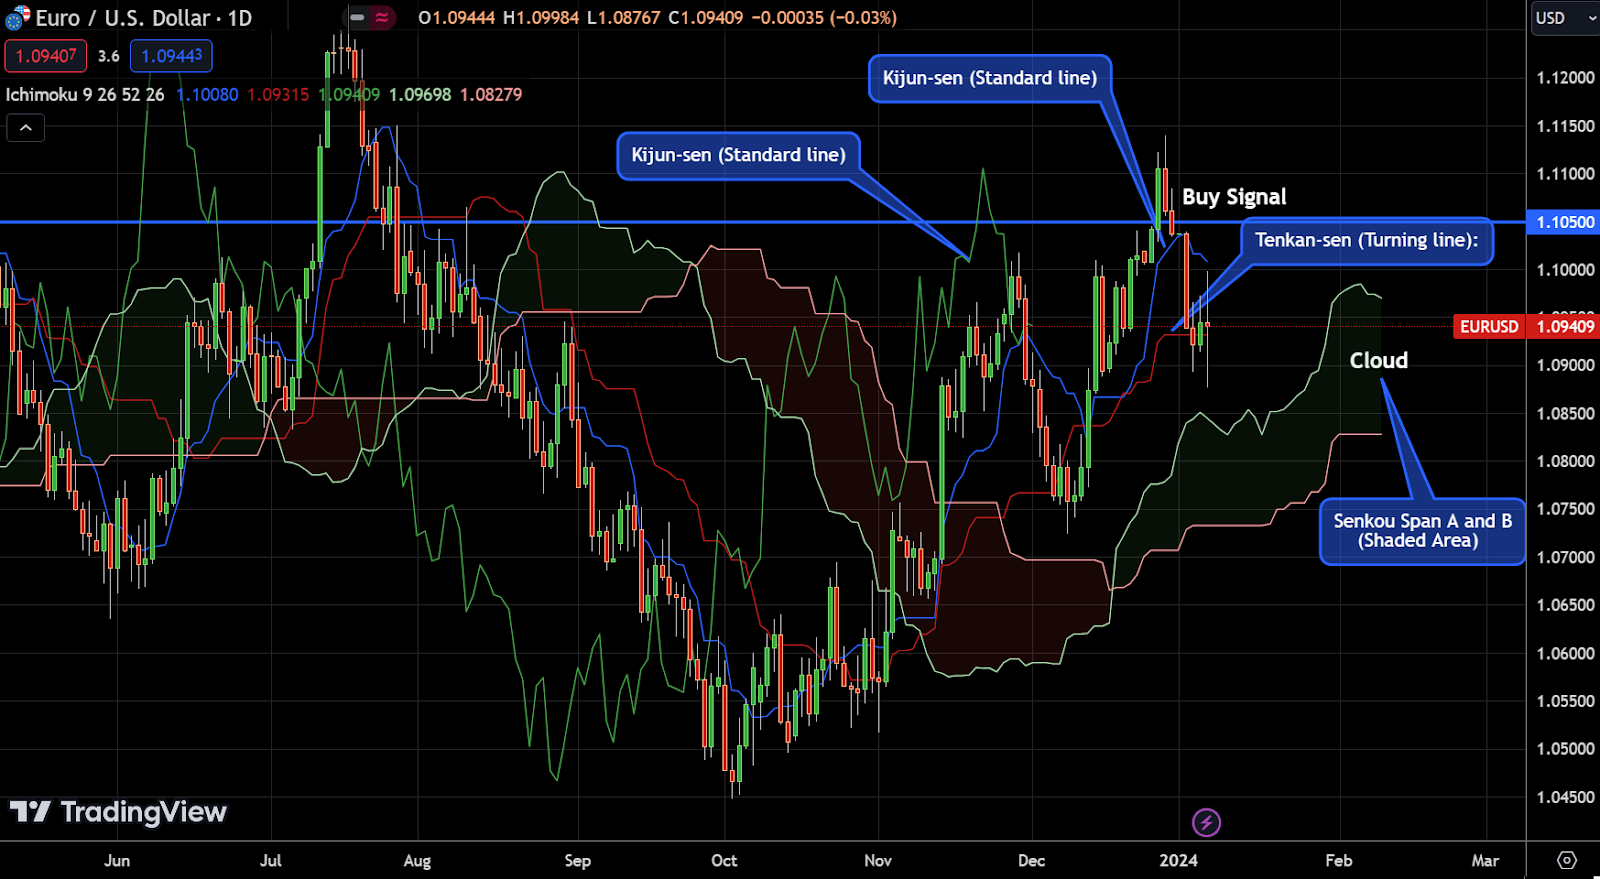Click the blue buy price 1.09443

[x=171, y=56]
